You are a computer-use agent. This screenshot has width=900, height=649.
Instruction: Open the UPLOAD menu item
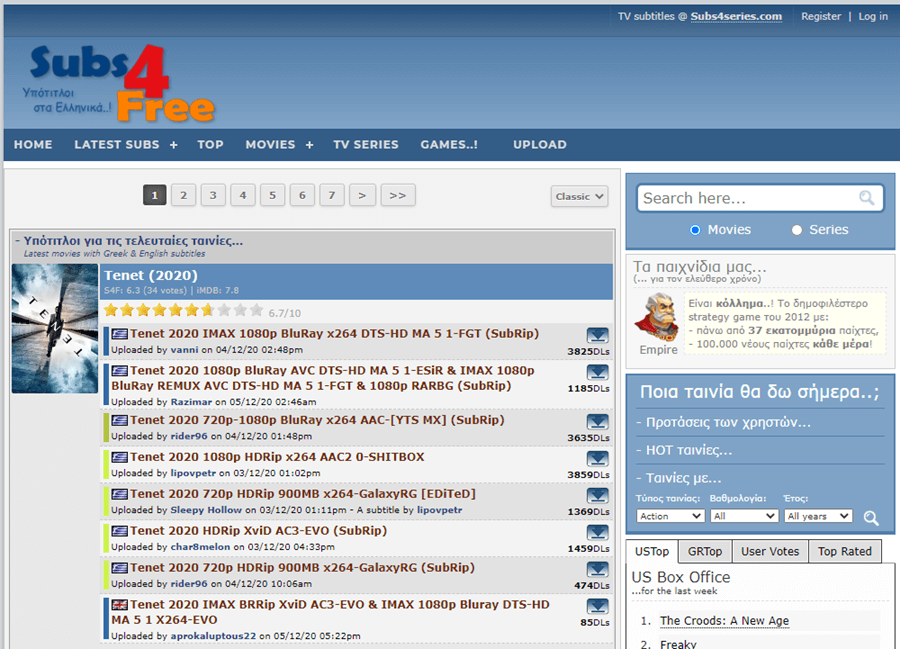pyautogui.click(x=540, y=145)
